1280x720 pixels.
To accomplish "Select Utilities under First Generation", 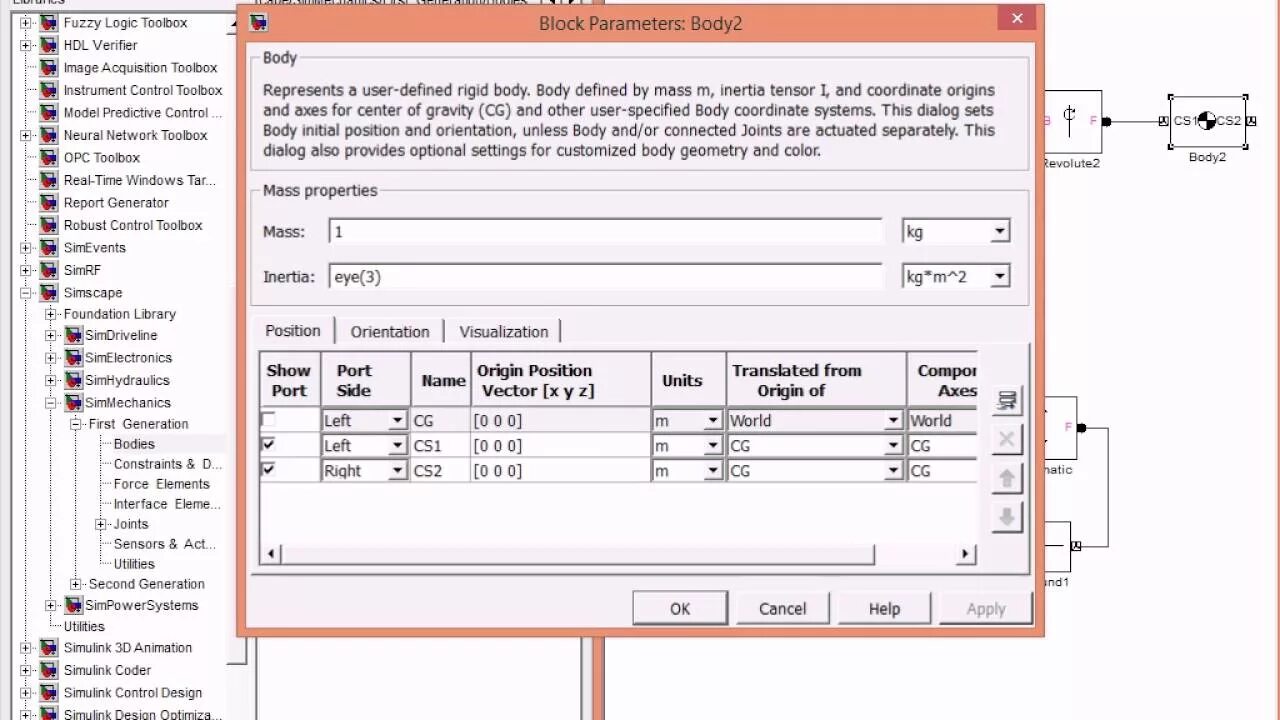I will tap(134, 564).
